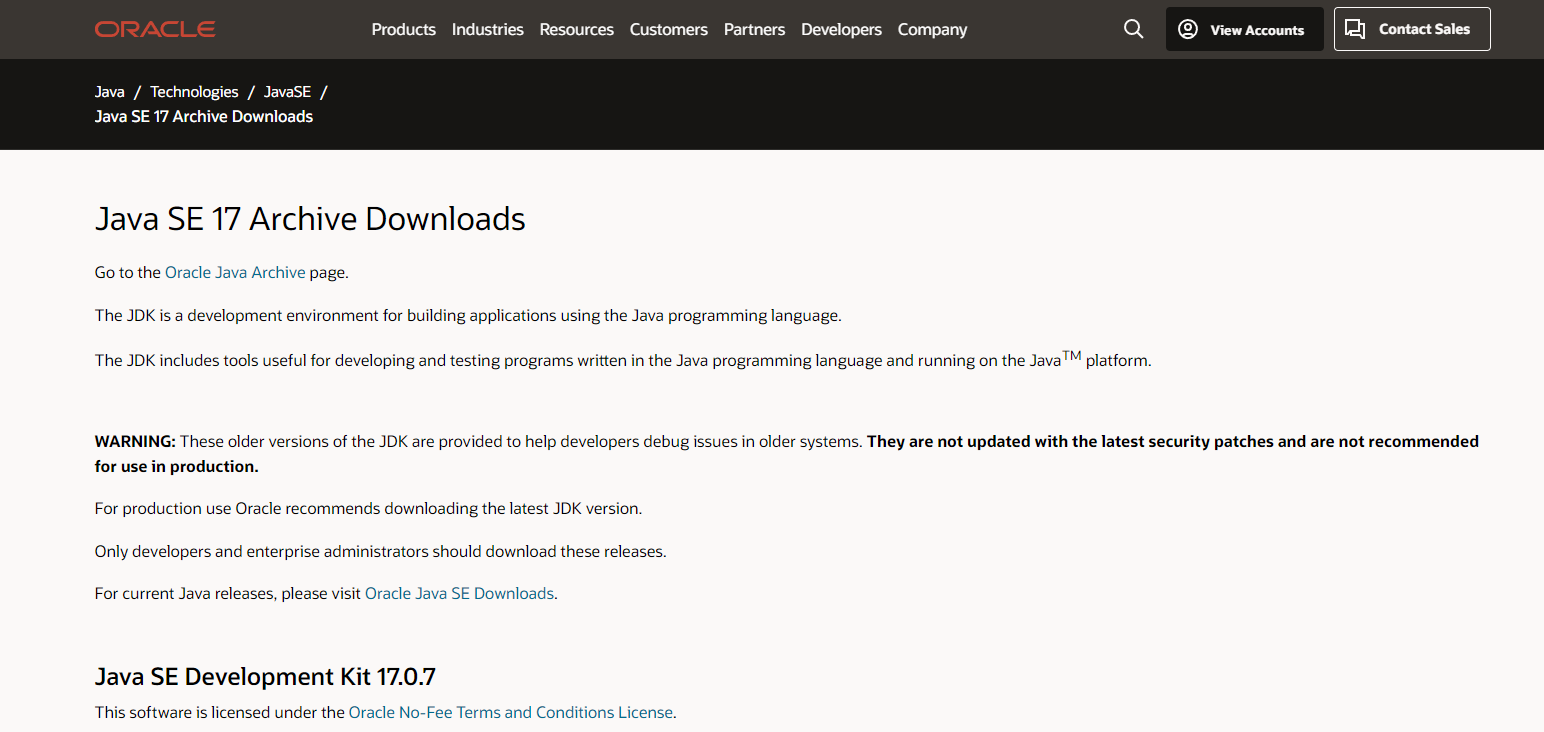Expand the Partners menu
Viewport: 1544px width, 732px height.
click(754, 30)
